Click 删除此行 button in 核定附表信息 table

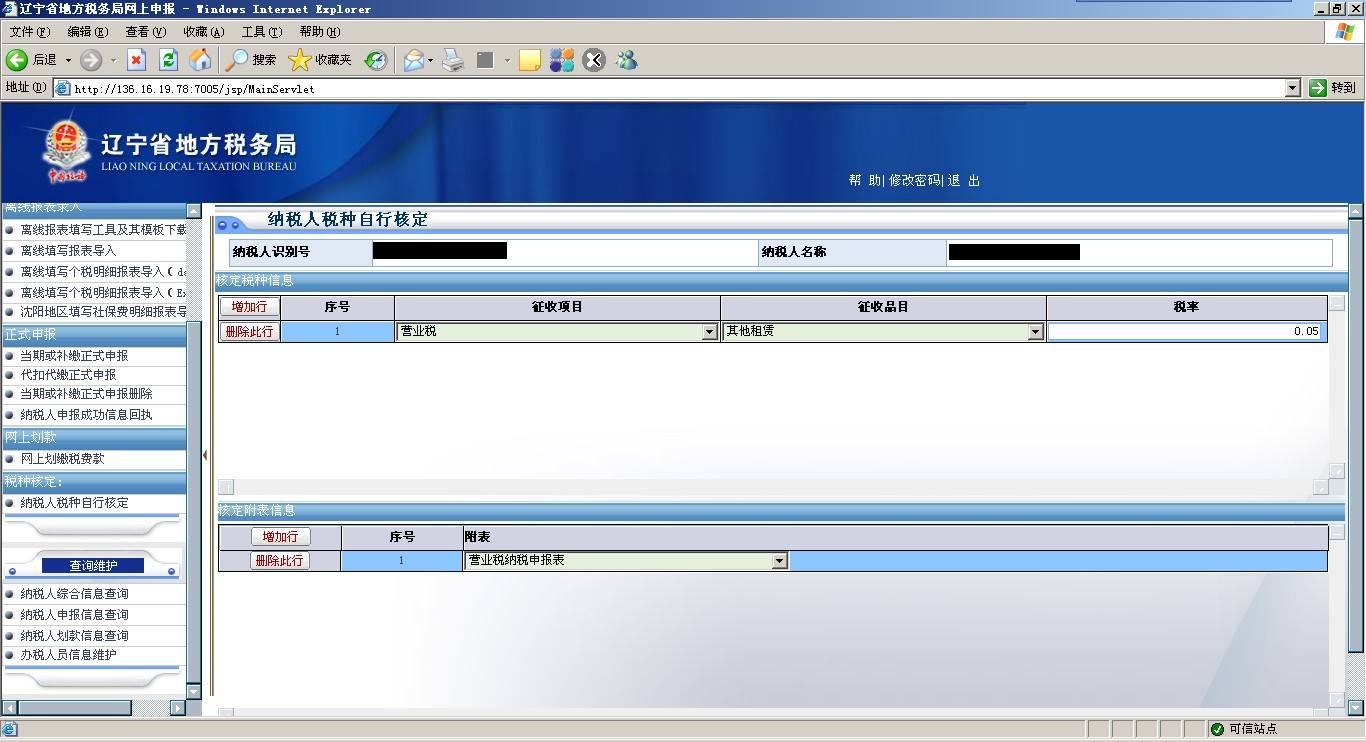pos(280,561)
